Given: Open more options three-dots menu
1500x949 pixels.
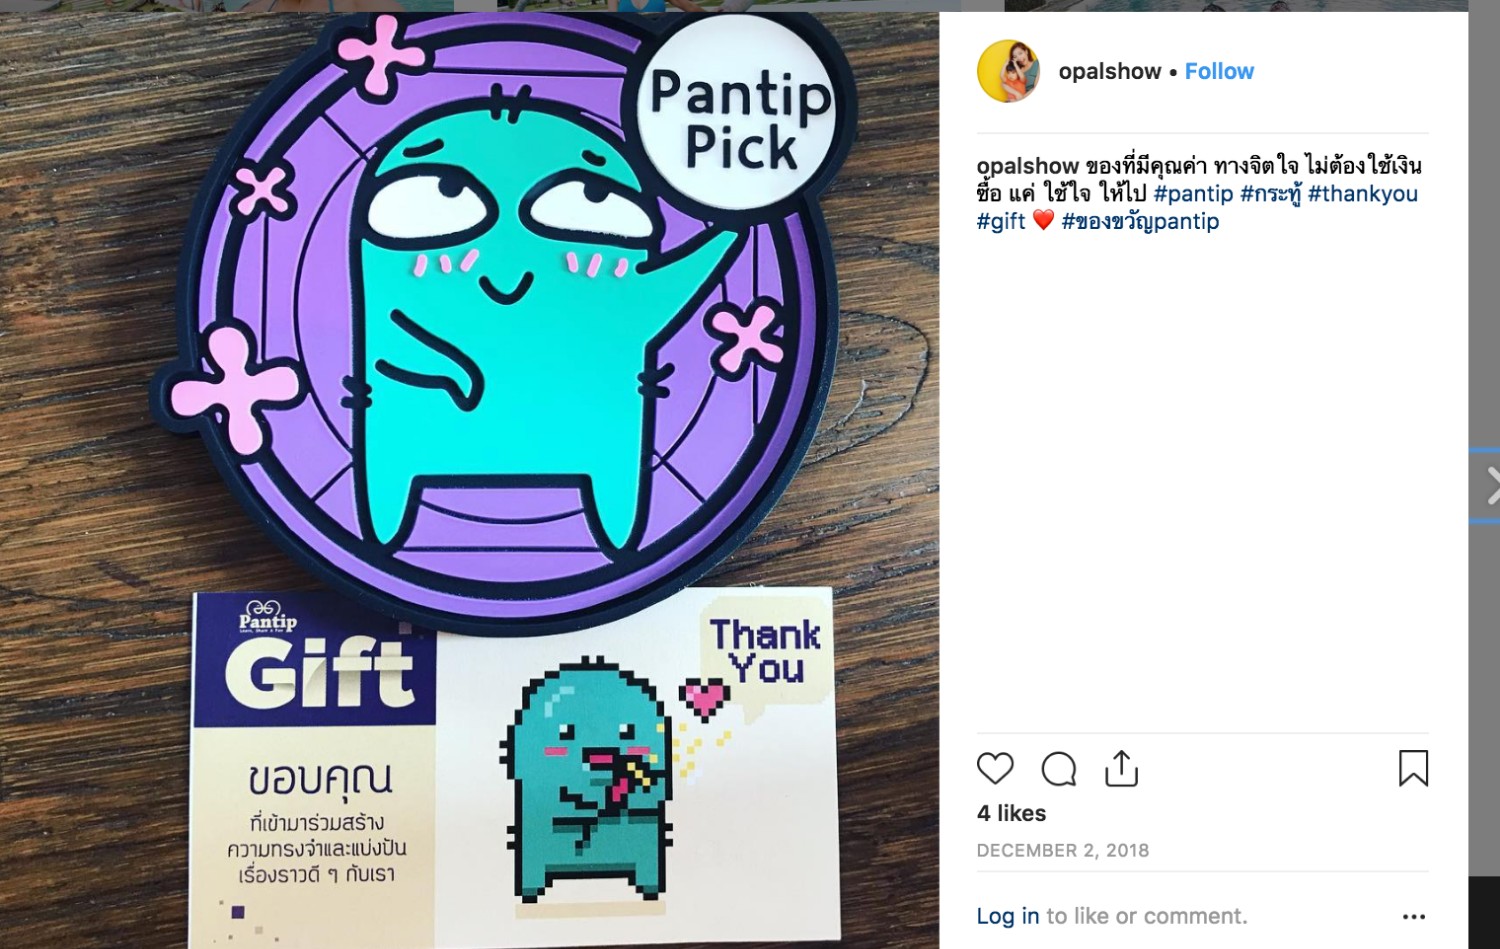Looking at the screenshot, I should coord(1414,916).
